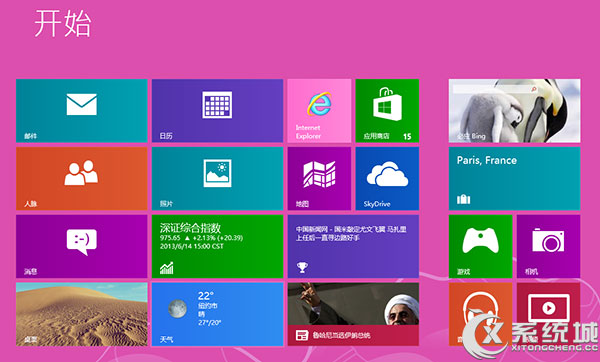600x362 pixels.
Task: Launch Internet Explorer tile
Action: tap(319, 111)
